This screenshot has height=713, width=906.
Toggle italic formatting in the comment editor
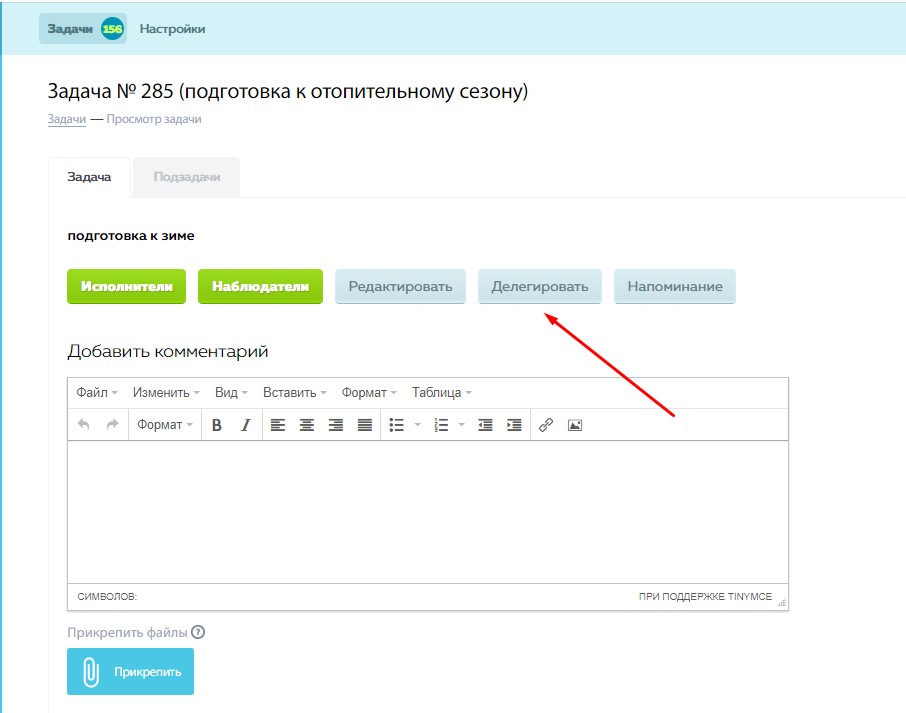click(246, 425)
